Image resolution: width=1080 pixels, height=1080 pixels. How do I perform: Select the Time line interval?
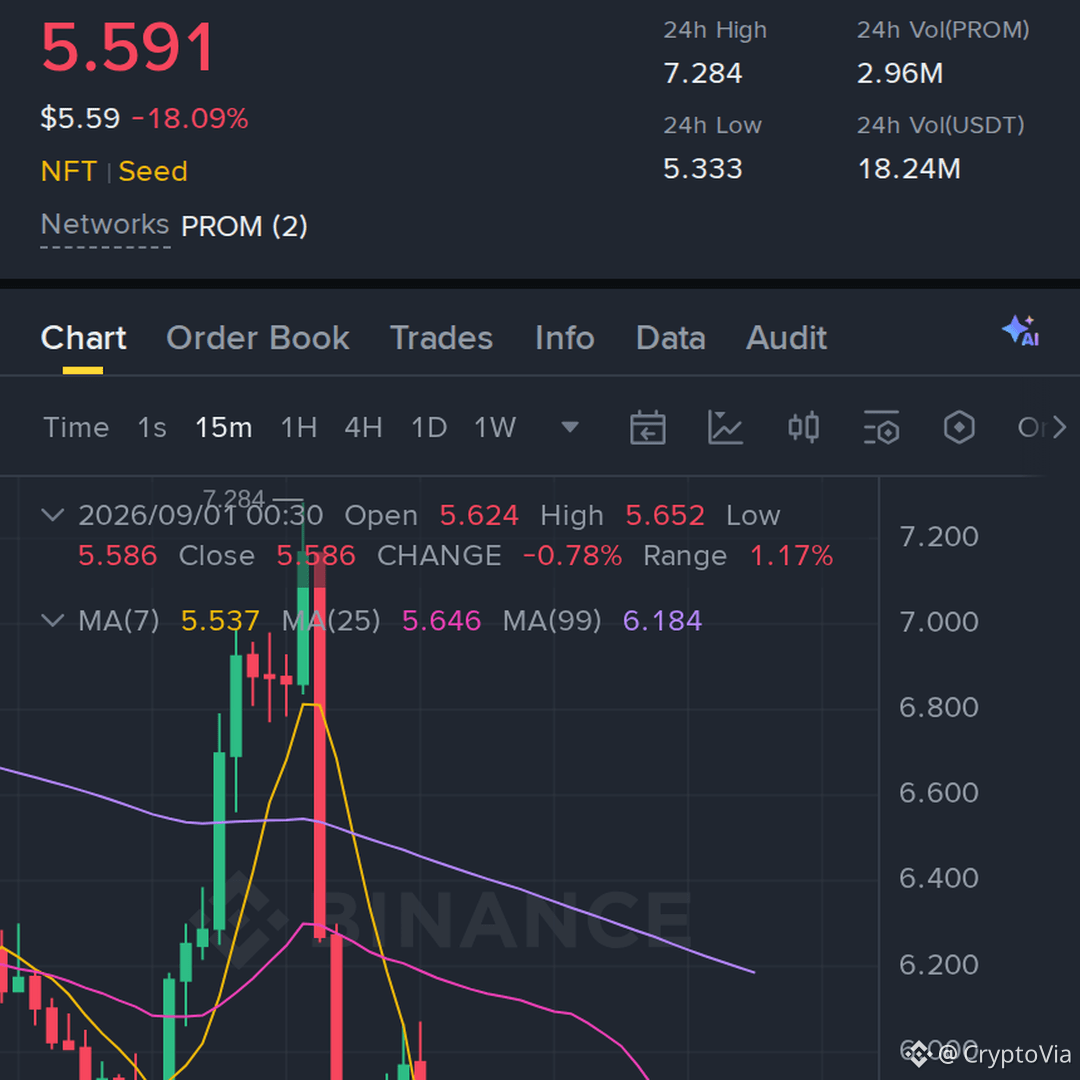(x=76, y=428)
